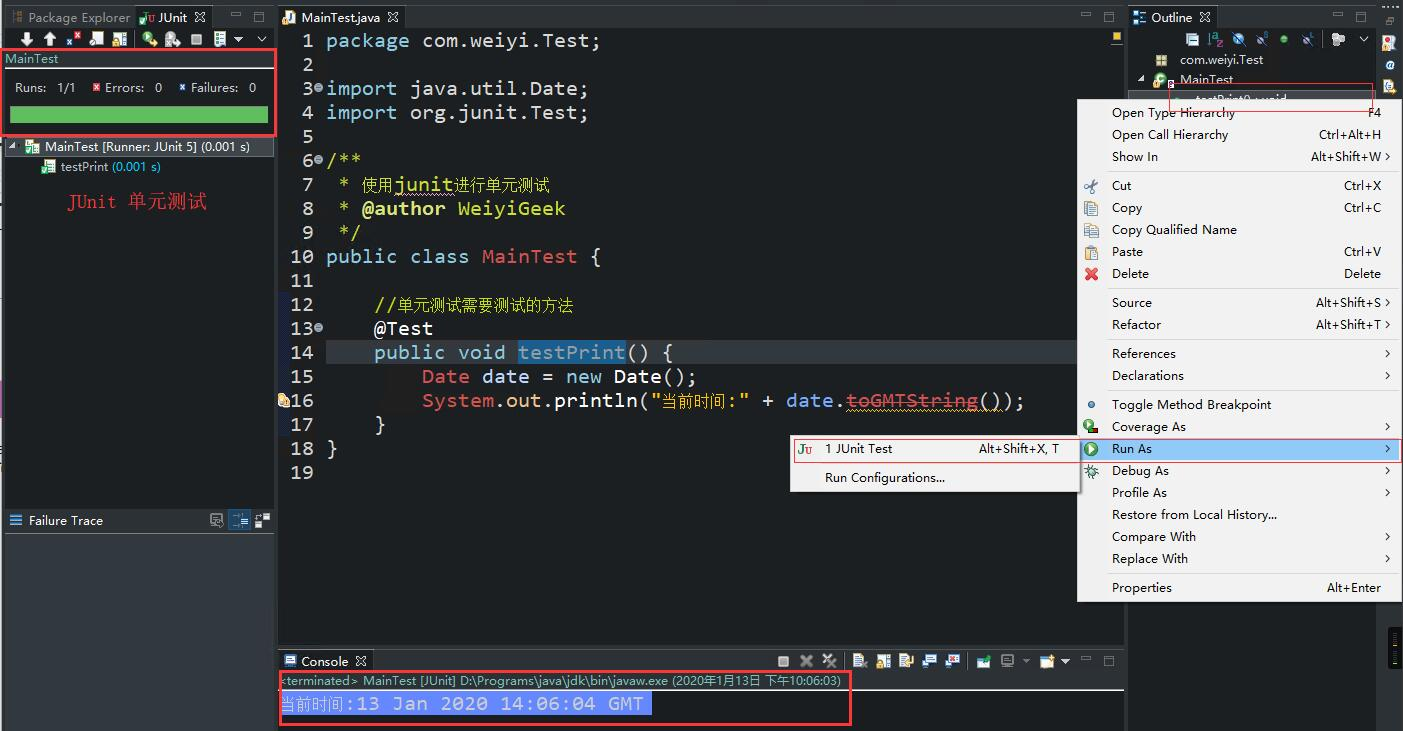Remove the launch from the Console
This screenshot has width=1403, height=731.
pos(806,661)
